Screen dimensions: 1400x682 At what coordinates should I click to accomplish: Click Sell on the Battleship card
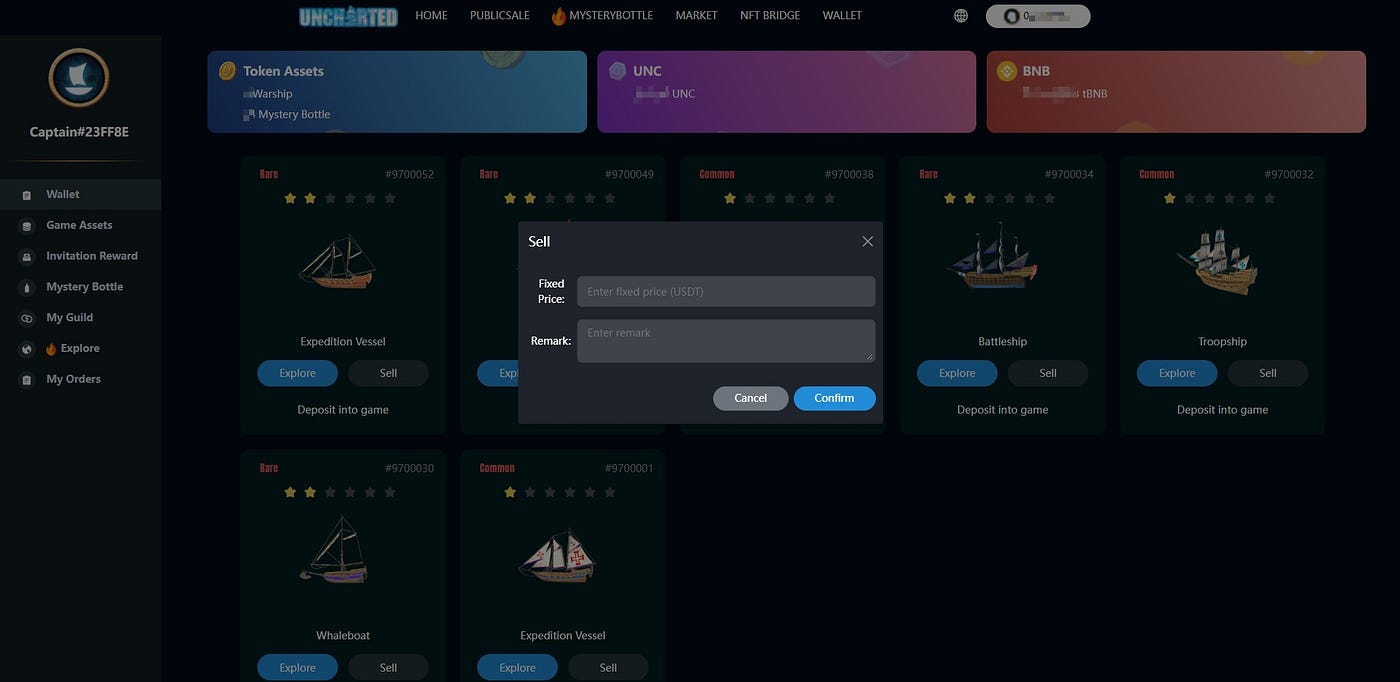pos(1048,373)
